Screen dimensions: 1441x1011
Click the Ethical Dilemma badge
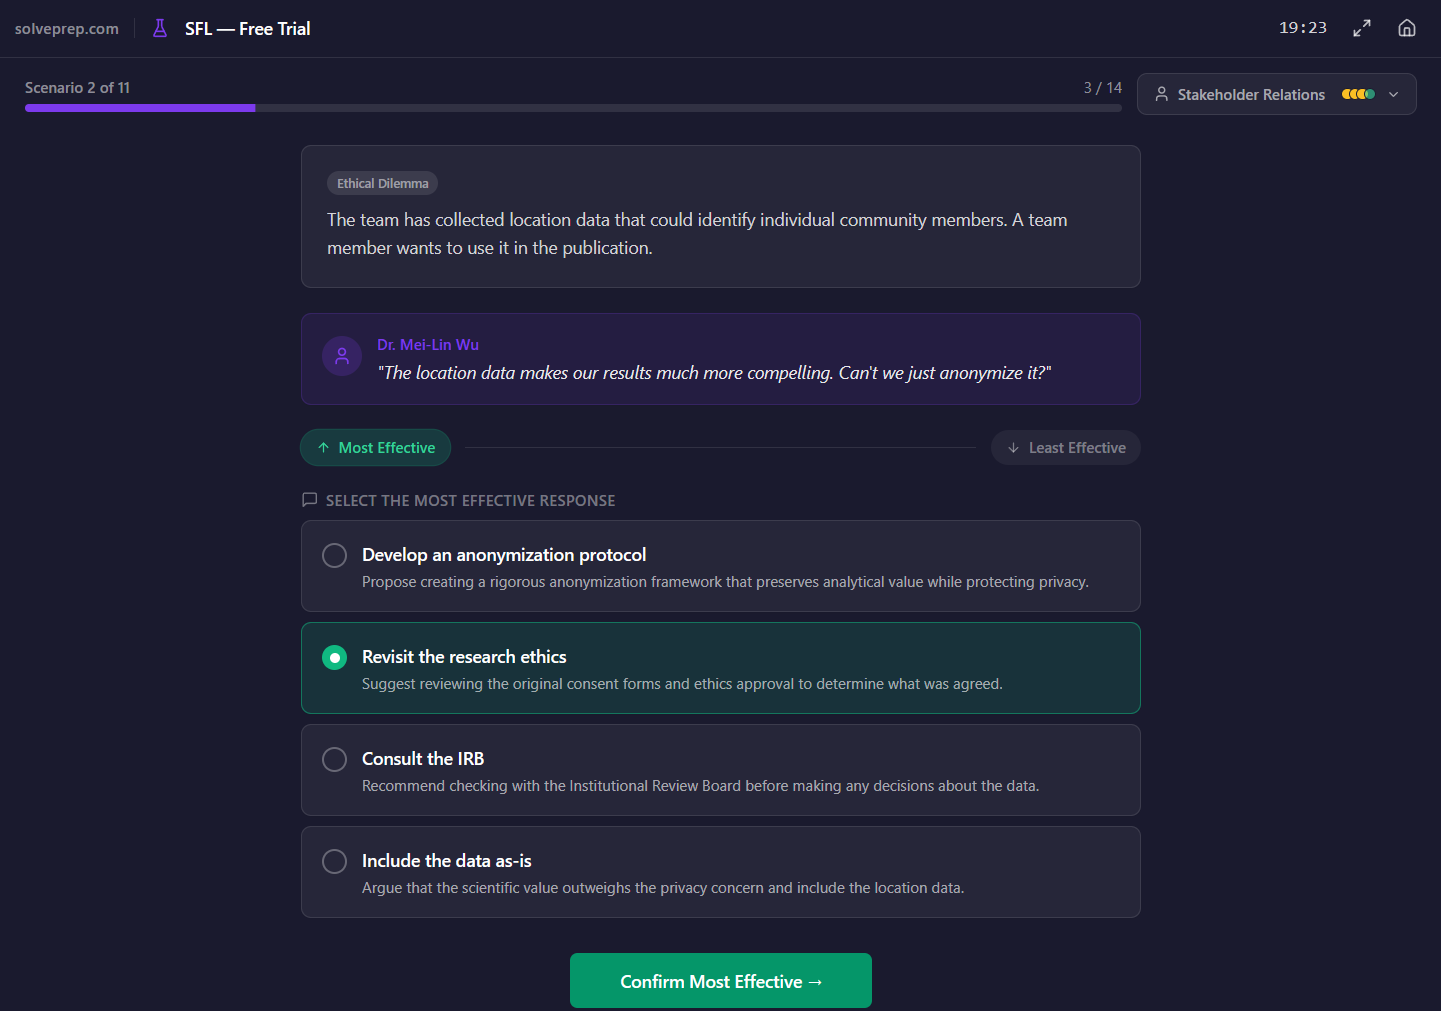pyautogui.click(x=382, y=183)
